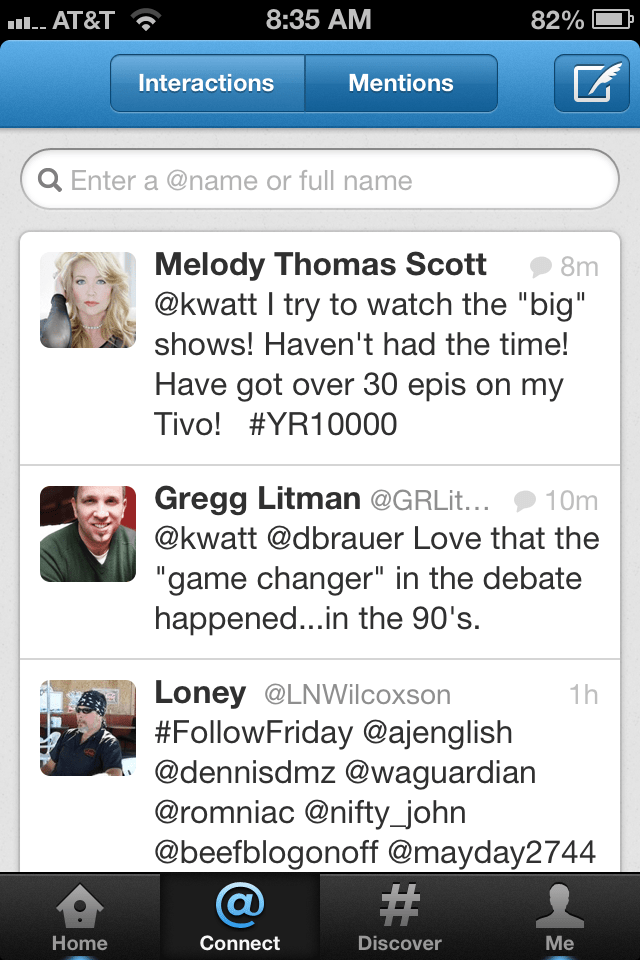Tap the name search input field
The image size is (640, 960).
[320, 180]
